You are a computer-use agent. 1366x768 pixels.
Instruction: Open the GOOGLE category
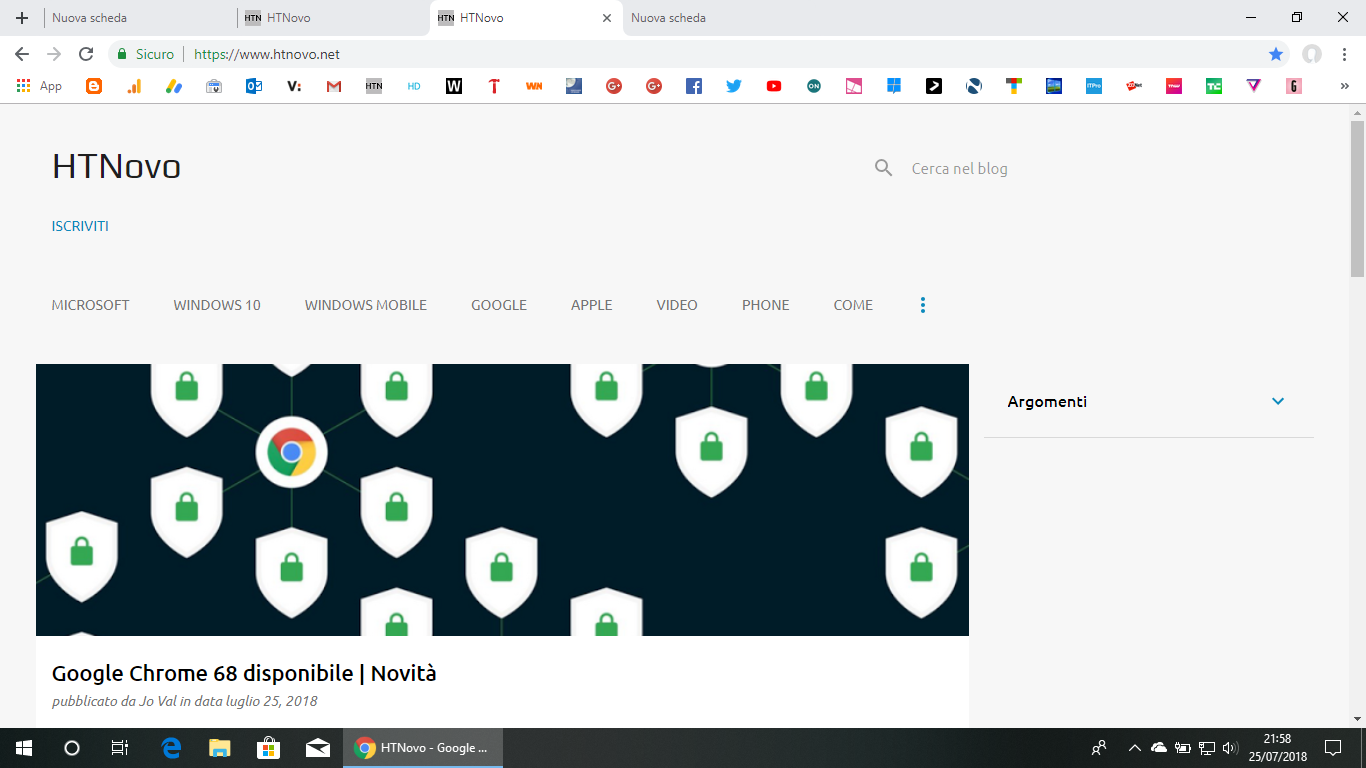pos(499,305)
